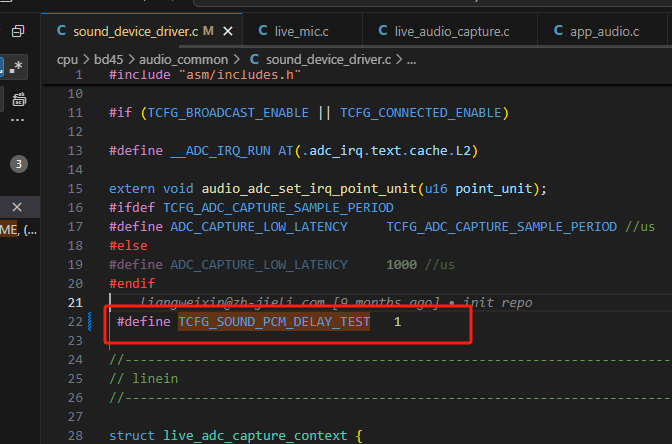This screenshot has width=672, height=444.
Task: Click ADC_CAPTURE_LOW_LATENCY on line 17
Action: (259, 227)
